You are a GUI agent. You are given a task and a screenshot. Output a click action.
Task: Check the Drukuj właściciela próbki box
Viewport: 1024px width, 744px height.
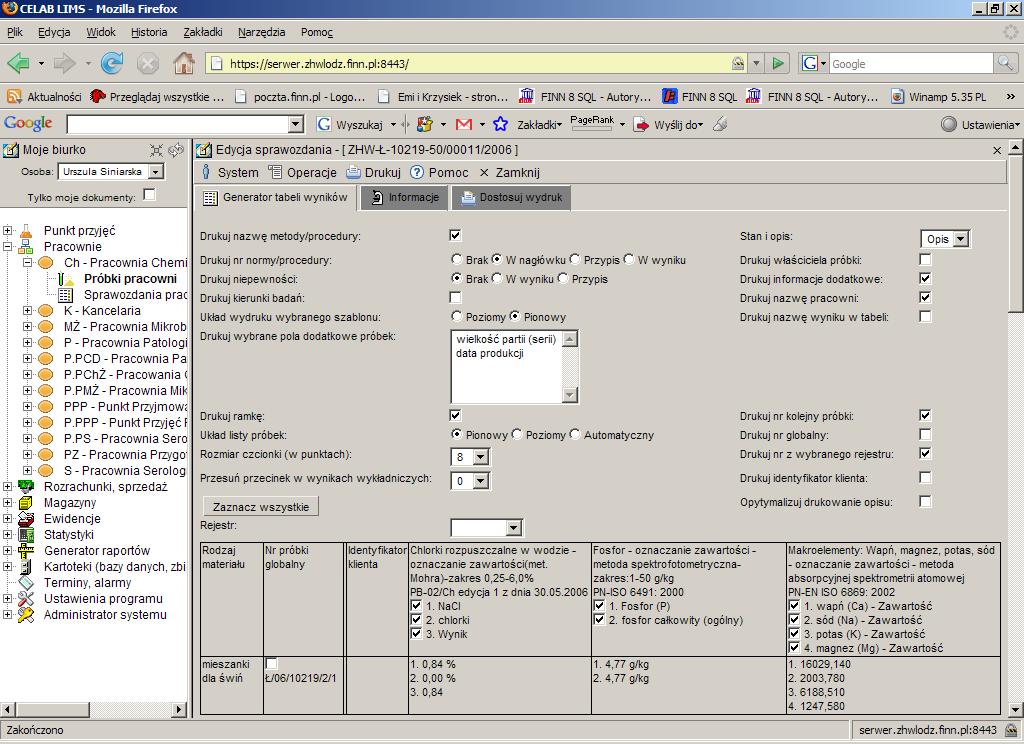click(925, 259)
